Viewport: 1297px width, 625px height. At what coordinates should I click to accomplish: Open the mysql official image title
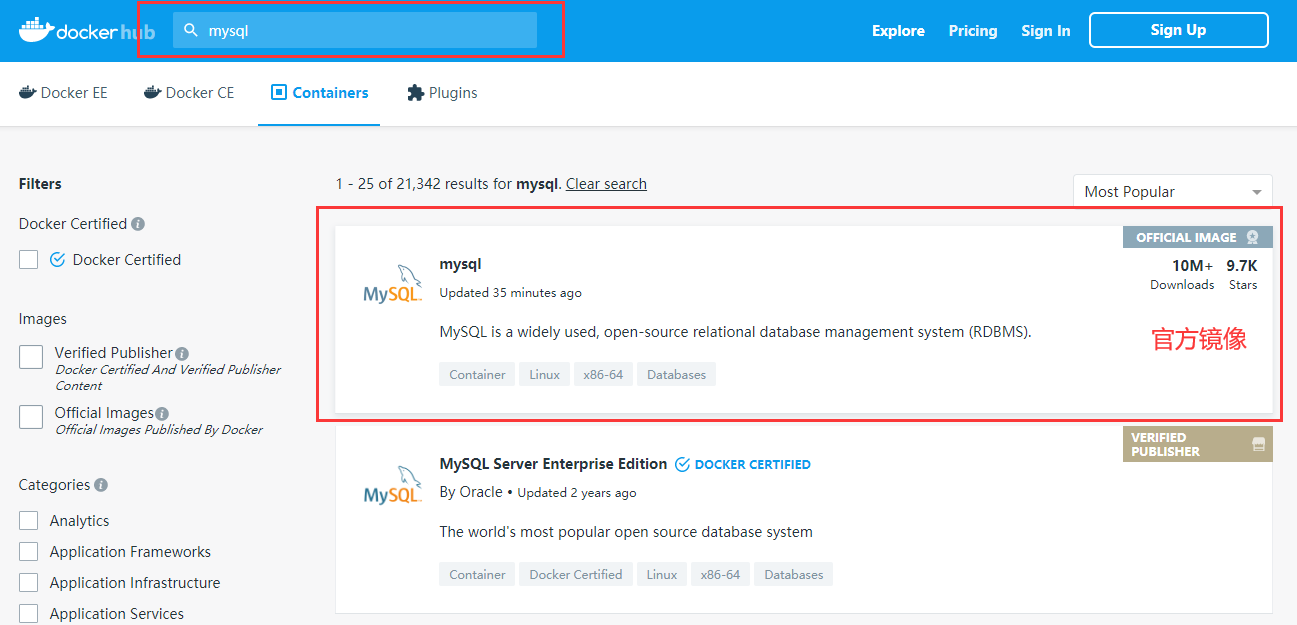pos(461,264)
